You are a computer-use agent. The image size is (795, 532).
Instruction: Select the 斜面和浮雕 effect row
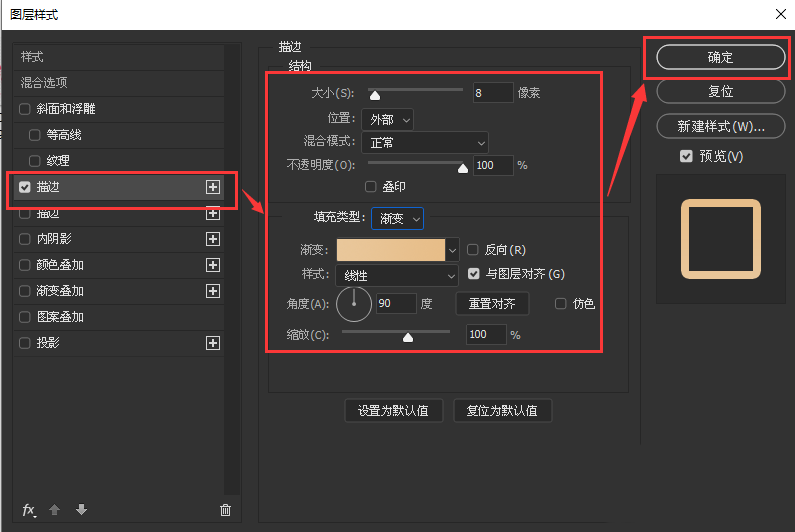pos(119,109)
